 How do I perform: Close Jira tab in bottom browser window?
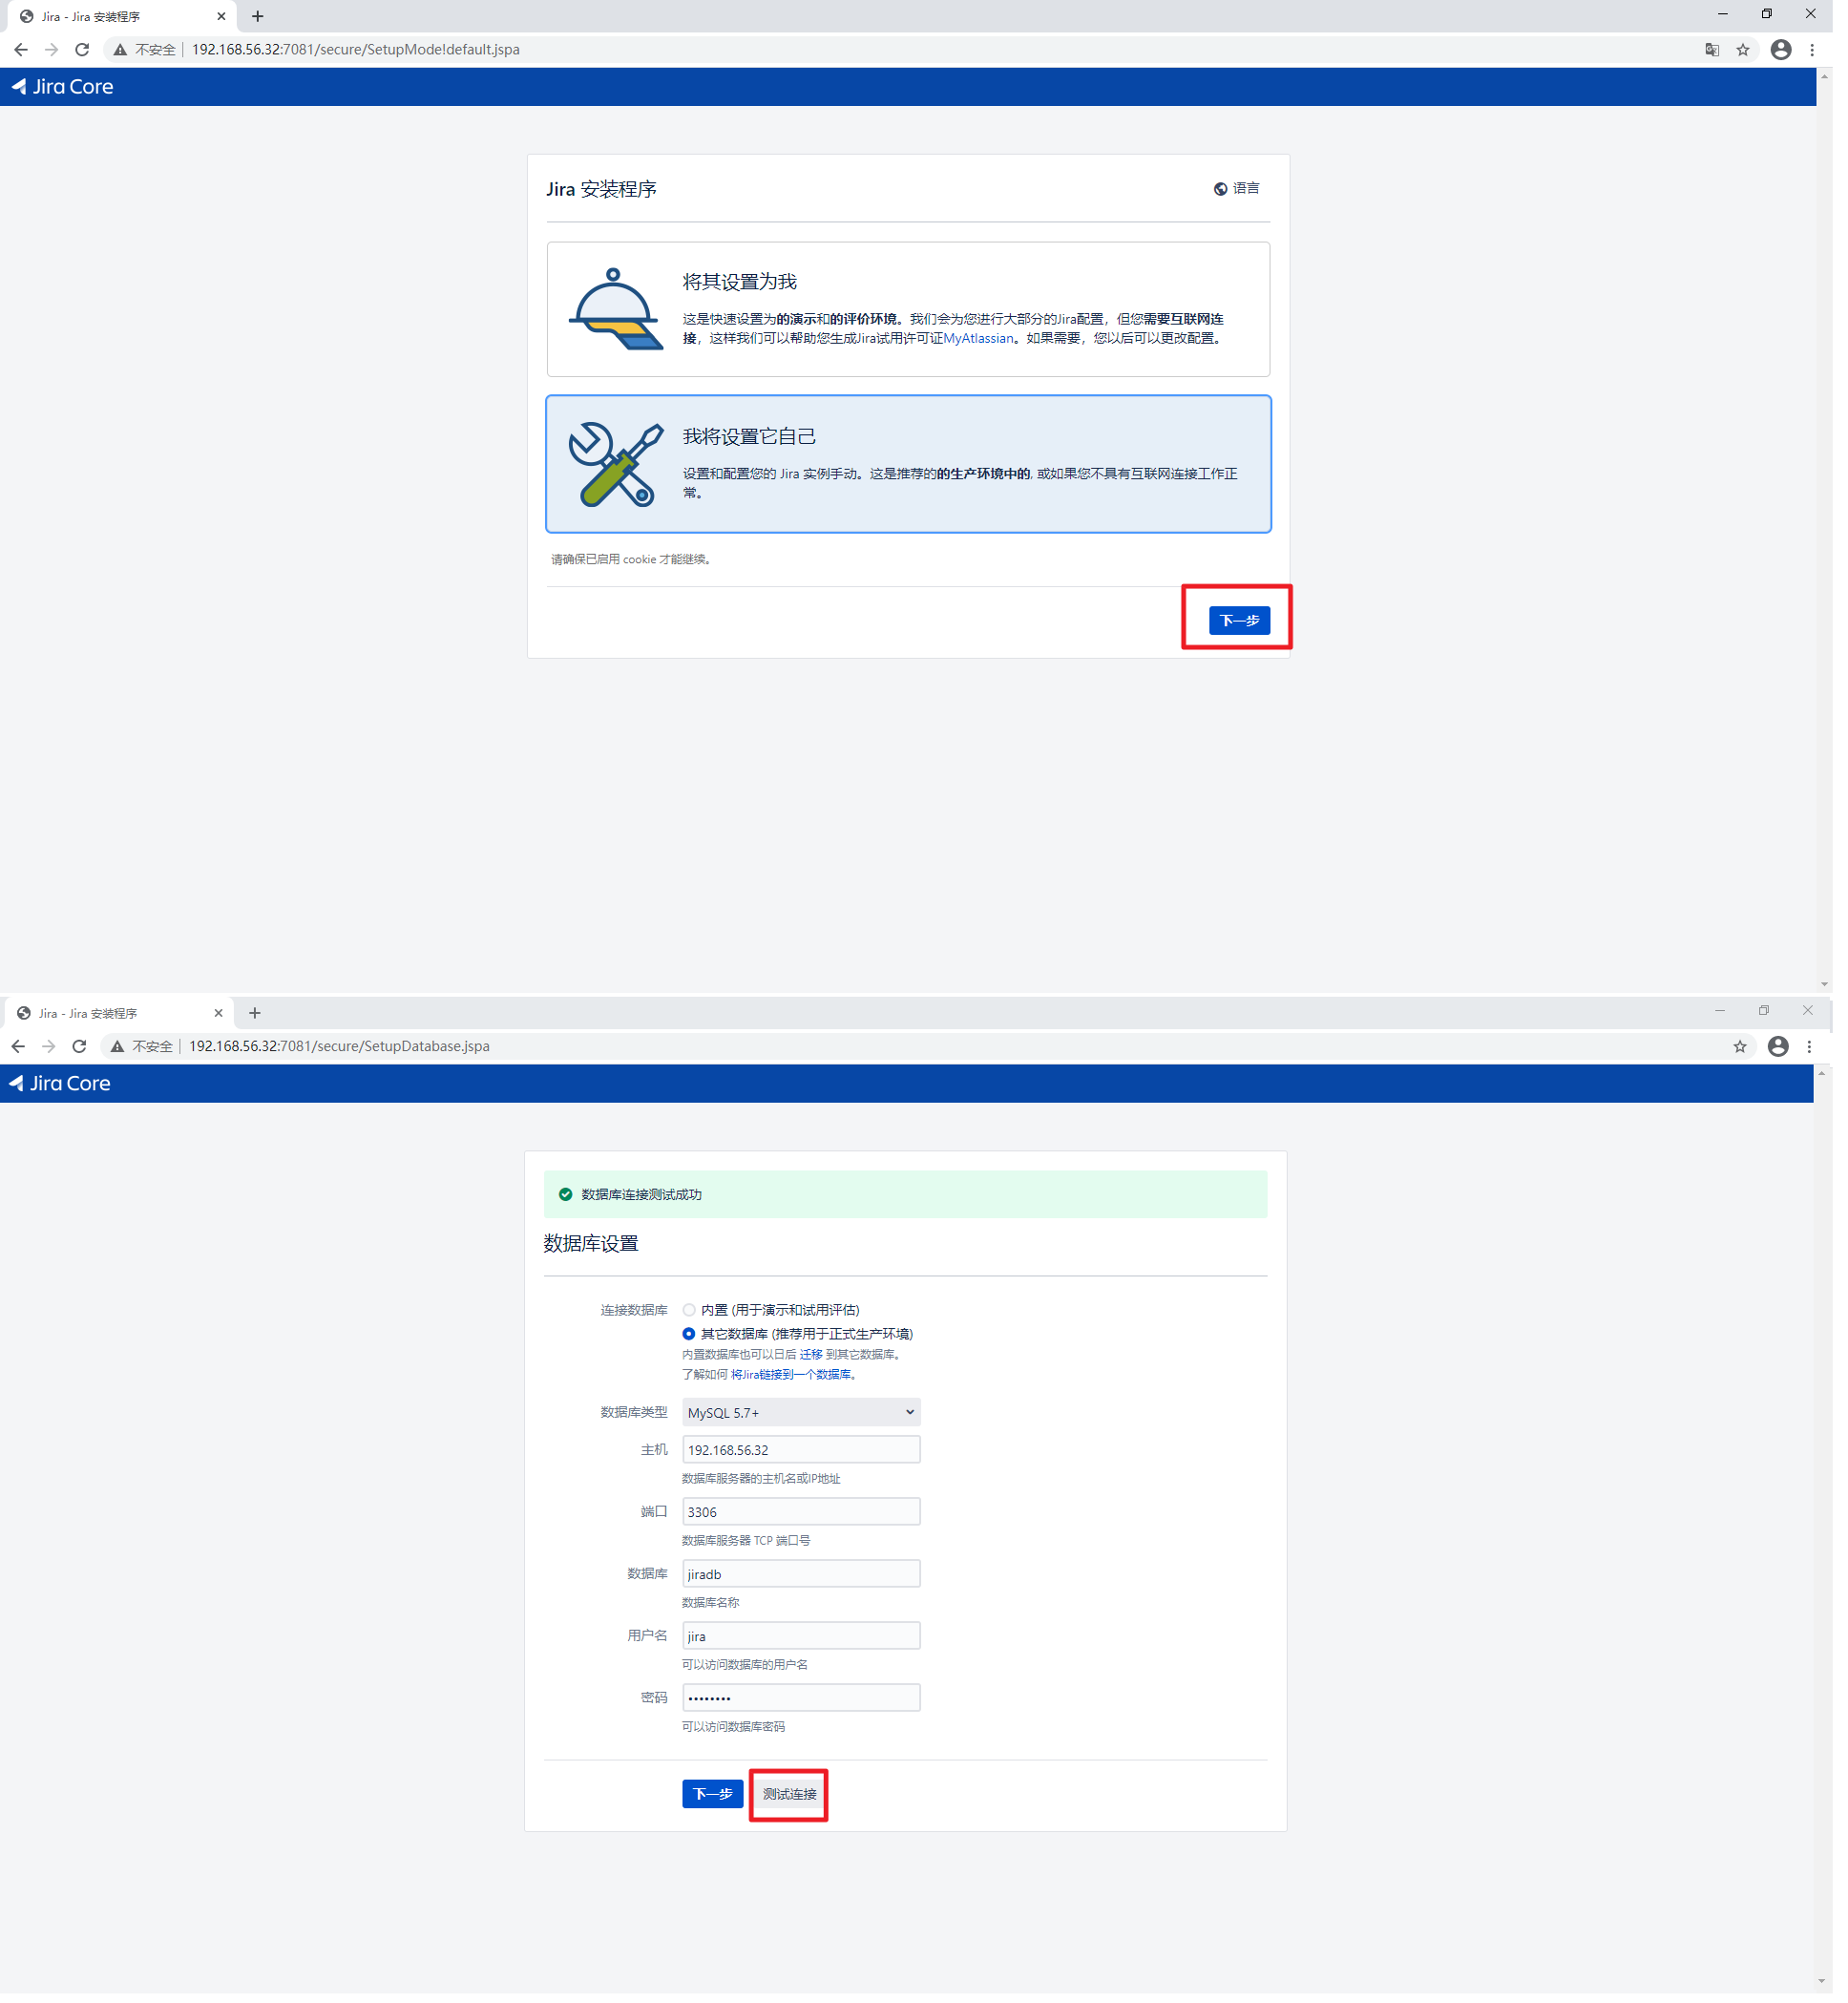coord(220,1020)
